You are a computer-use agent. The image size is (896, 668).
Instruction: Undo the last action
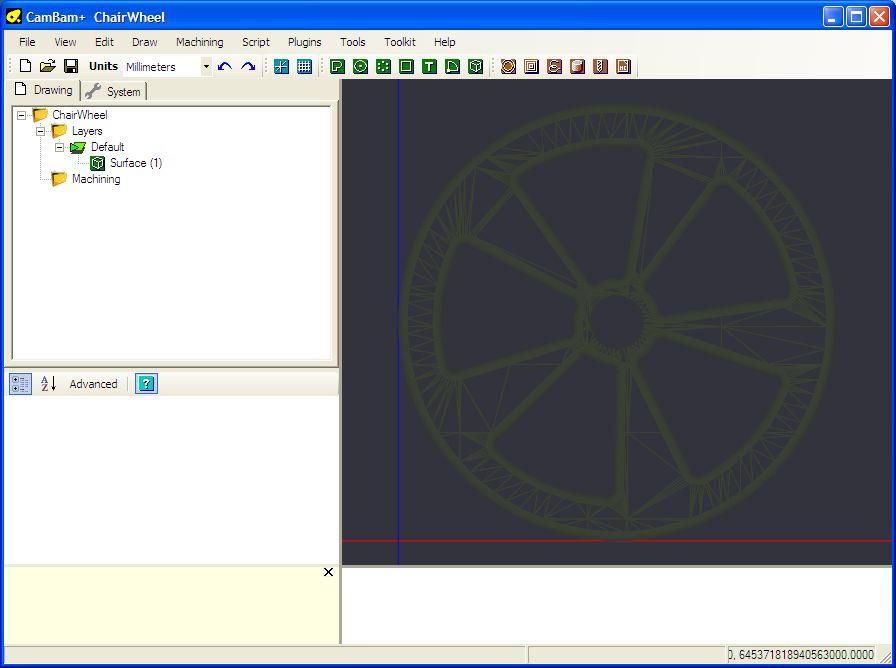point(225,66)
